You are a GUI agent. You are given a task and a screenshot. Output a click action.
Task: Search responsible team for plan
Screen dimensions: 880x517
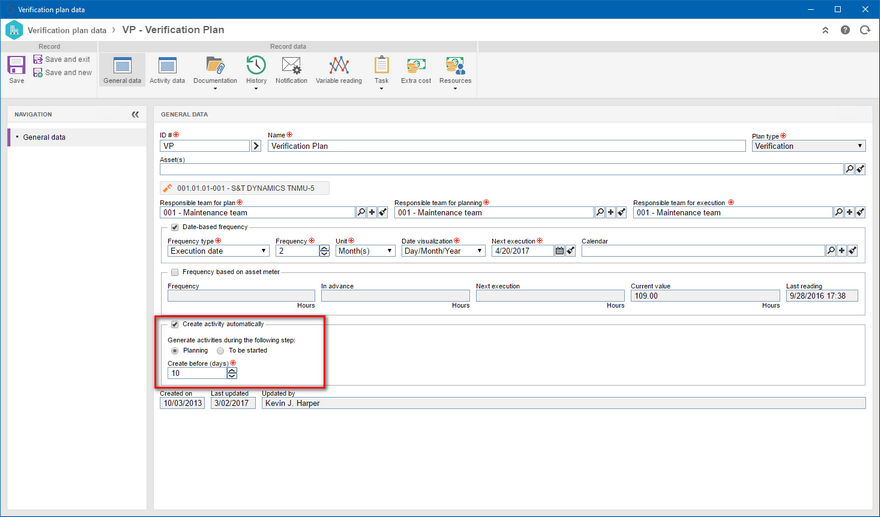[x=361, y=213]
